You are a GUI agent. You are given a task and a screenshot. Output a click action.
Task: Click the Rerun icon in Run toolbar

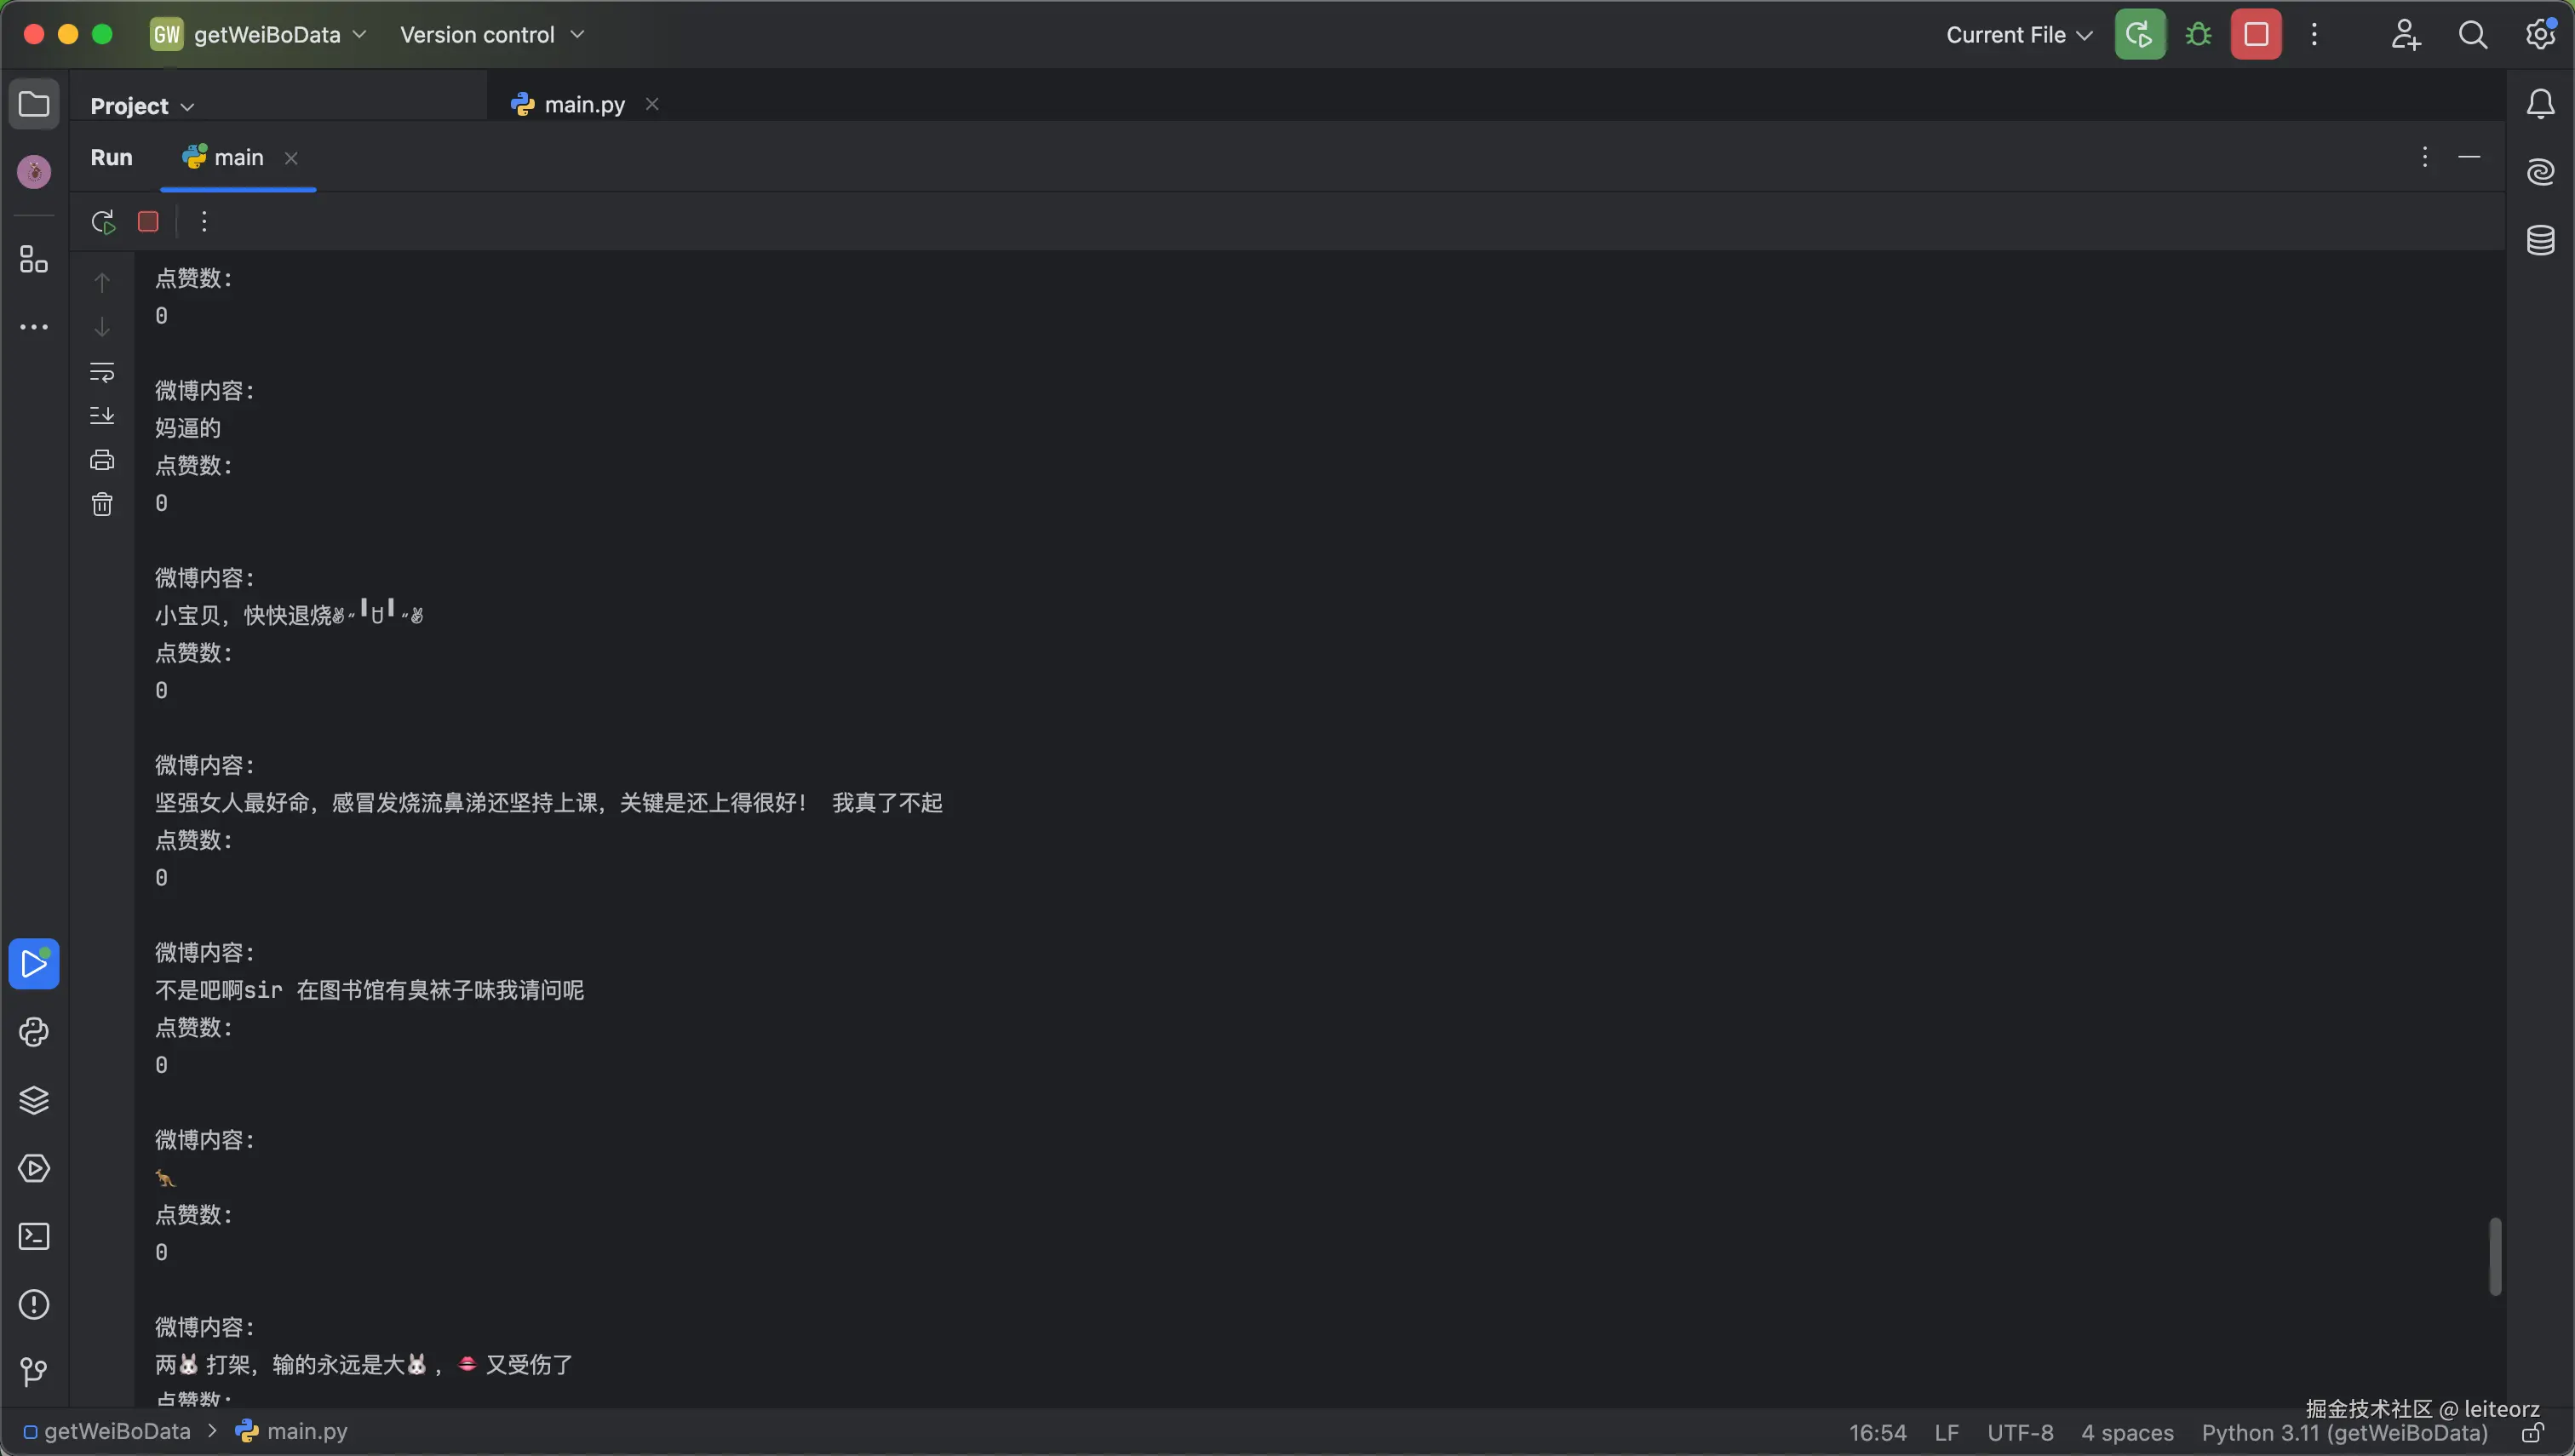[103, 222]
